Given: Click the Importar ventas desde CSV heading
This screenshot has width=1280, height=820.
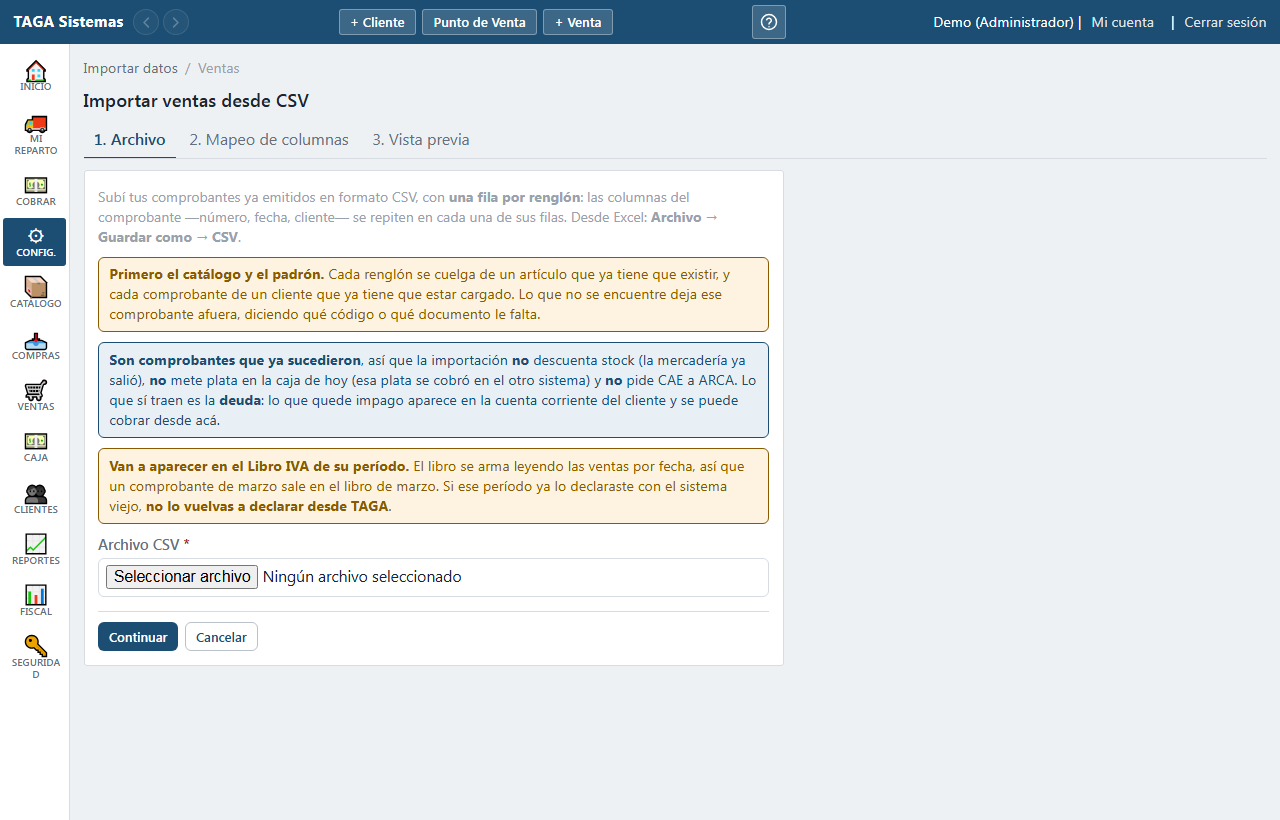Looking at the screenshot, I should click(196, 101).
